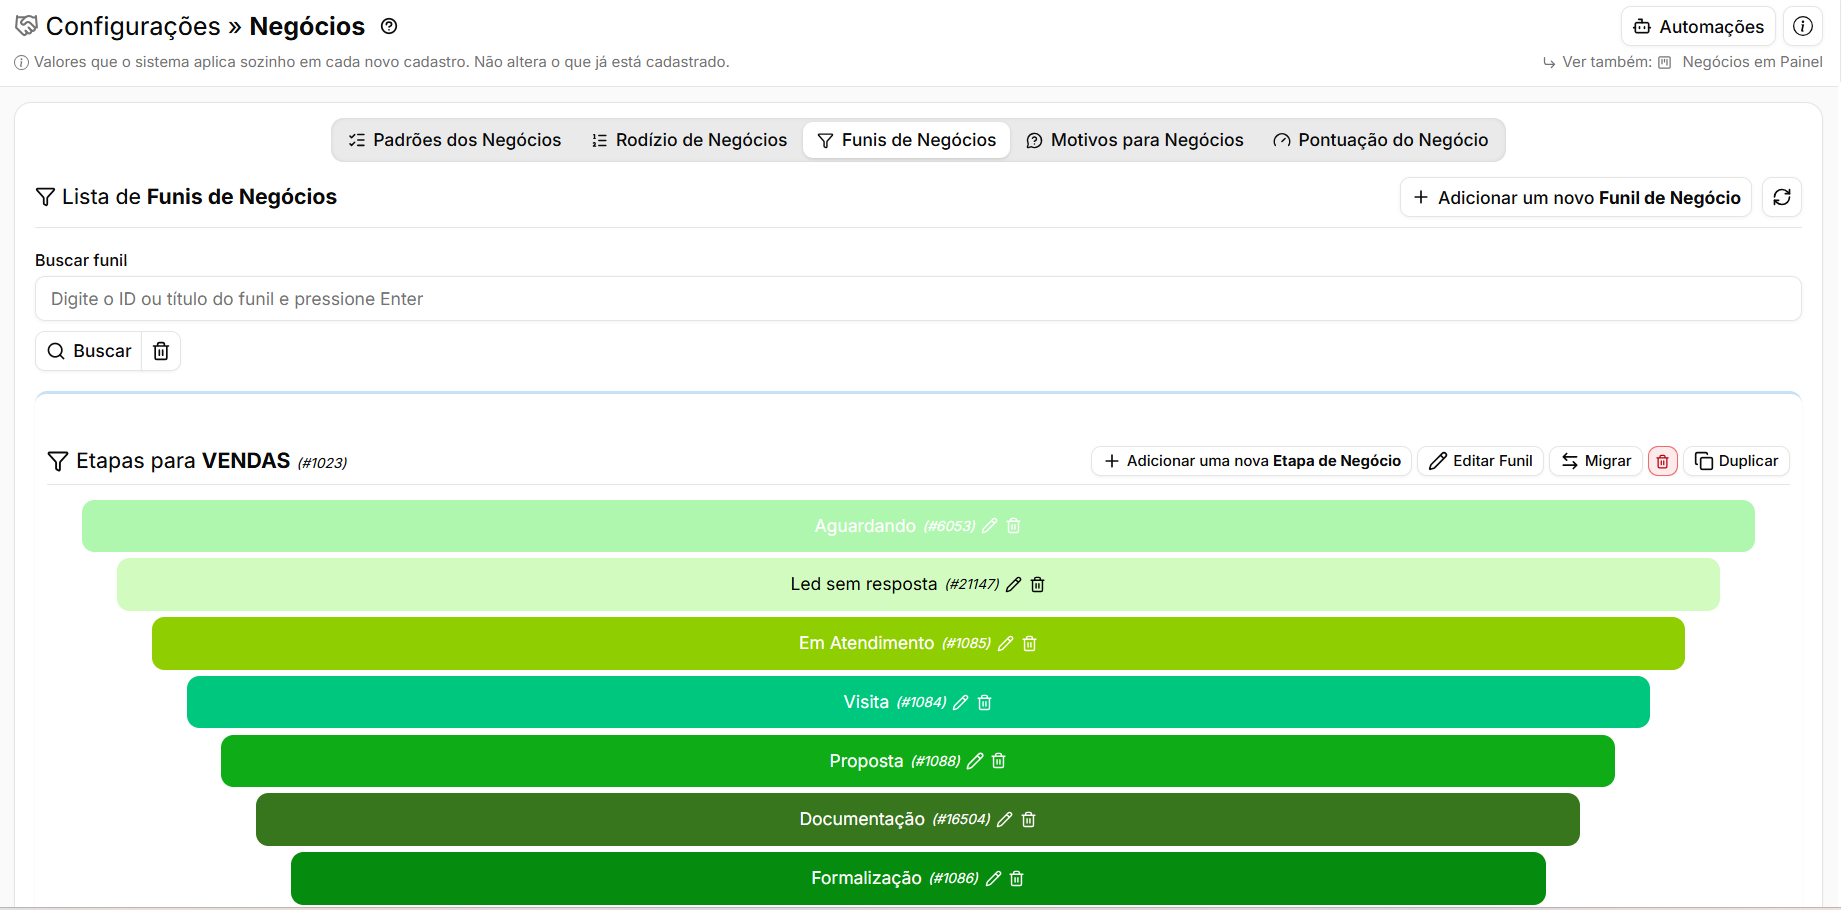Screen dimensions: 1841x910
Task: Delete the VENDAS funnel with red trash
Action: tap(1663, 461)
